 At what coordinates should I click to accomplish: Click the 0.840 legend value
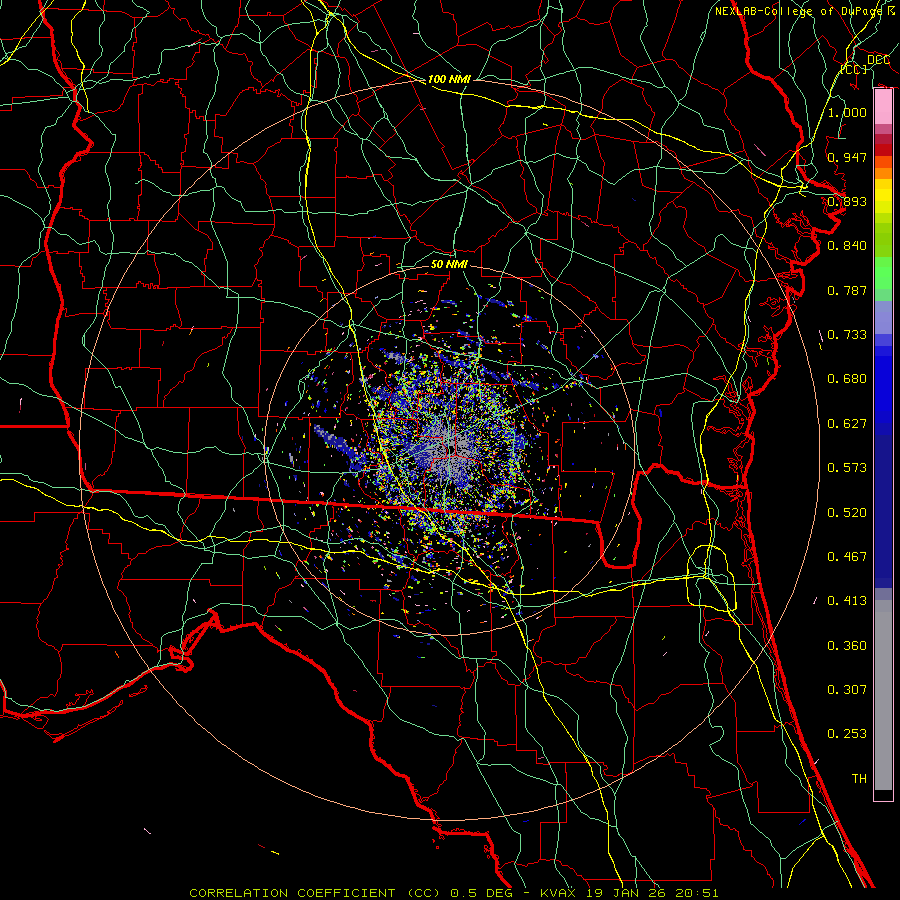(x=847, y=246)
